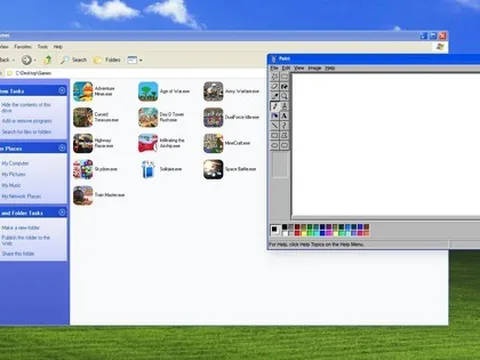480x360 pixels.
Task: Select the rectangular Select tool in Paint
Action: click(284, 77)
